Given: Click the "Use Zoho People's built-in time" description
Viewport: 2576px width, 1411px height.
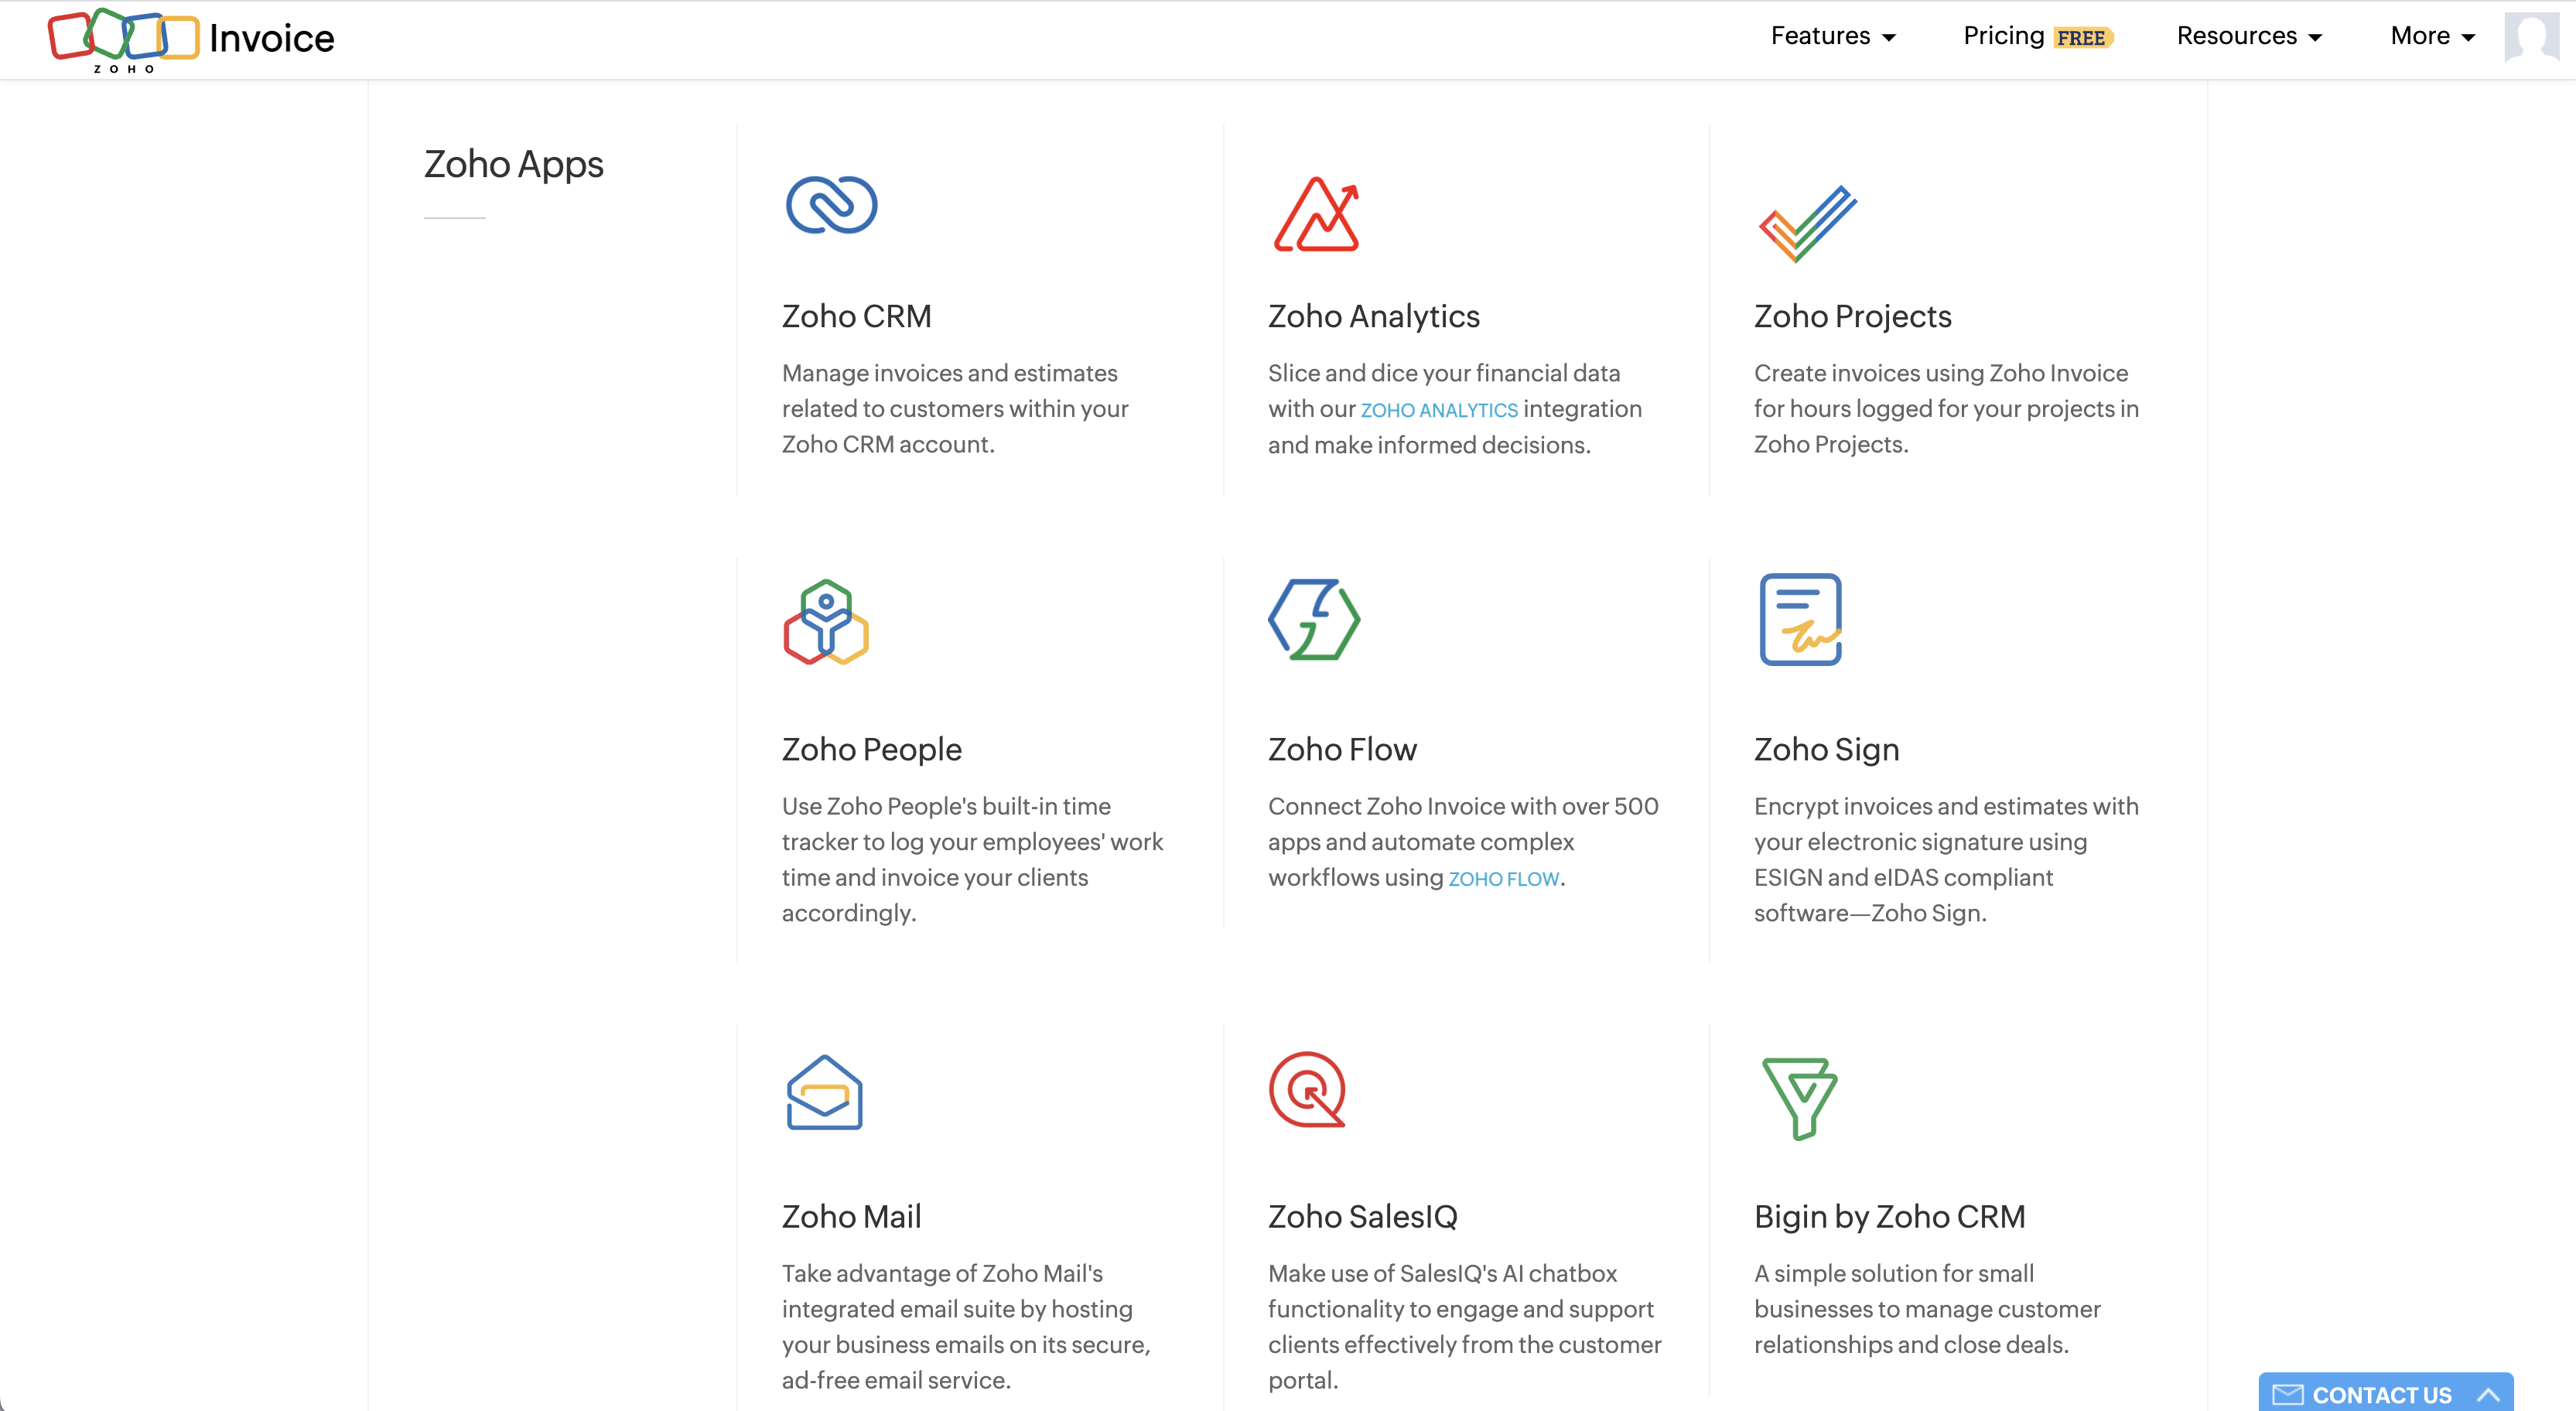Looking at the screenshot, I should (x=973, y=860).
